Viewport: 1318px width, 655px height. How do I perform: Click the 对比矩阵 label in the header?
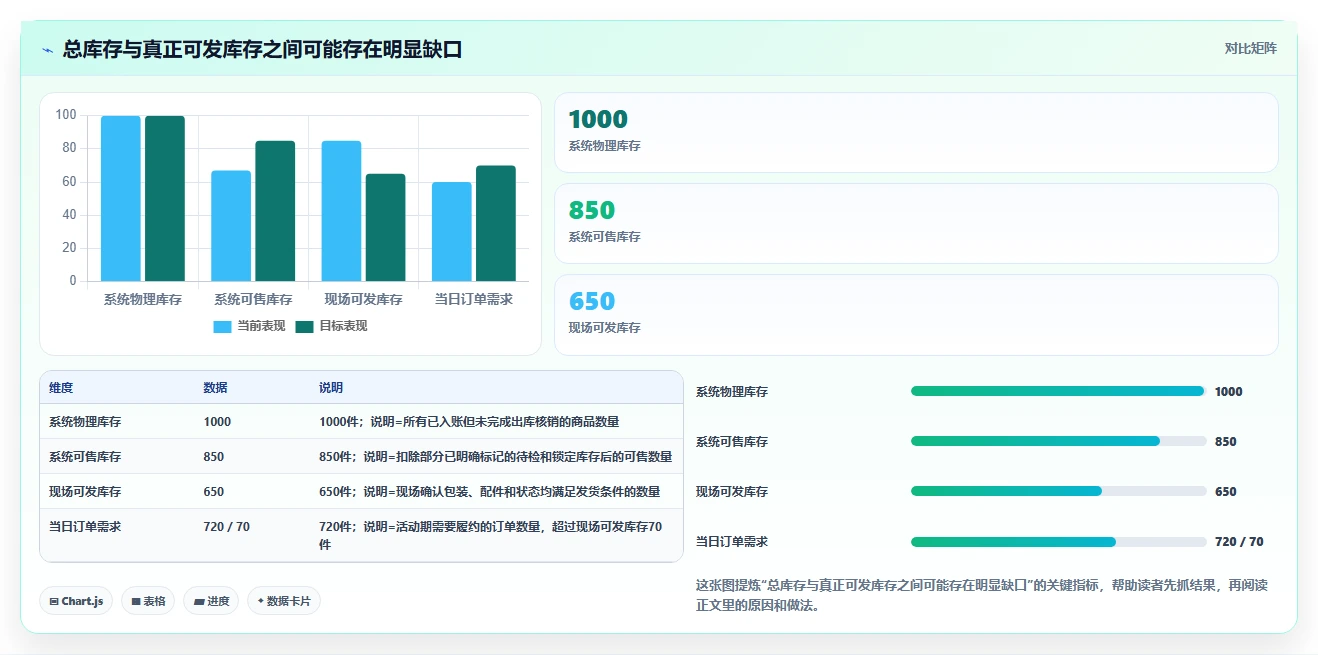click(x=1250, y=48)
